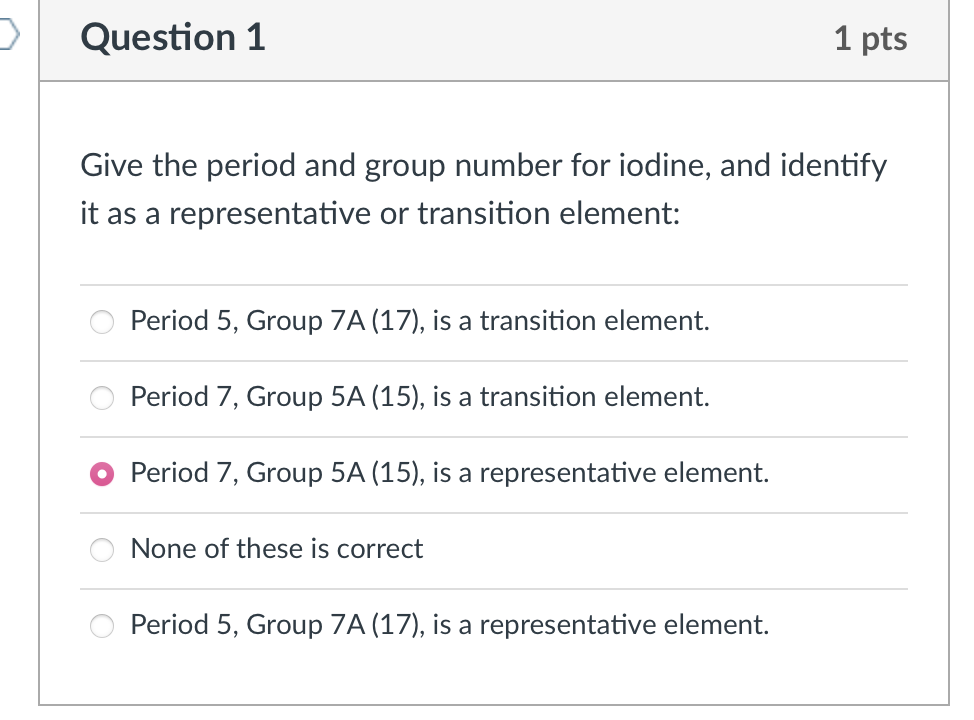Click the "1 pts" points label
Viewport: 974px width, 720px height.
point(870,39)
